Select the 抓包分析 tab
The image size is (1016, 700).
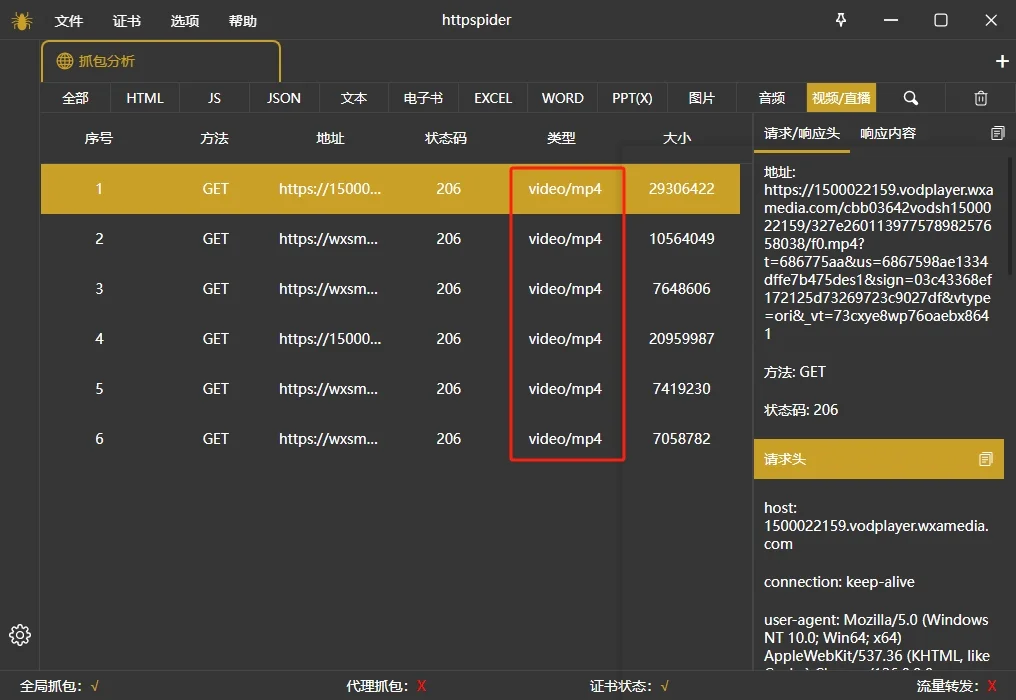pyautogui.click(x=161, y=62)
